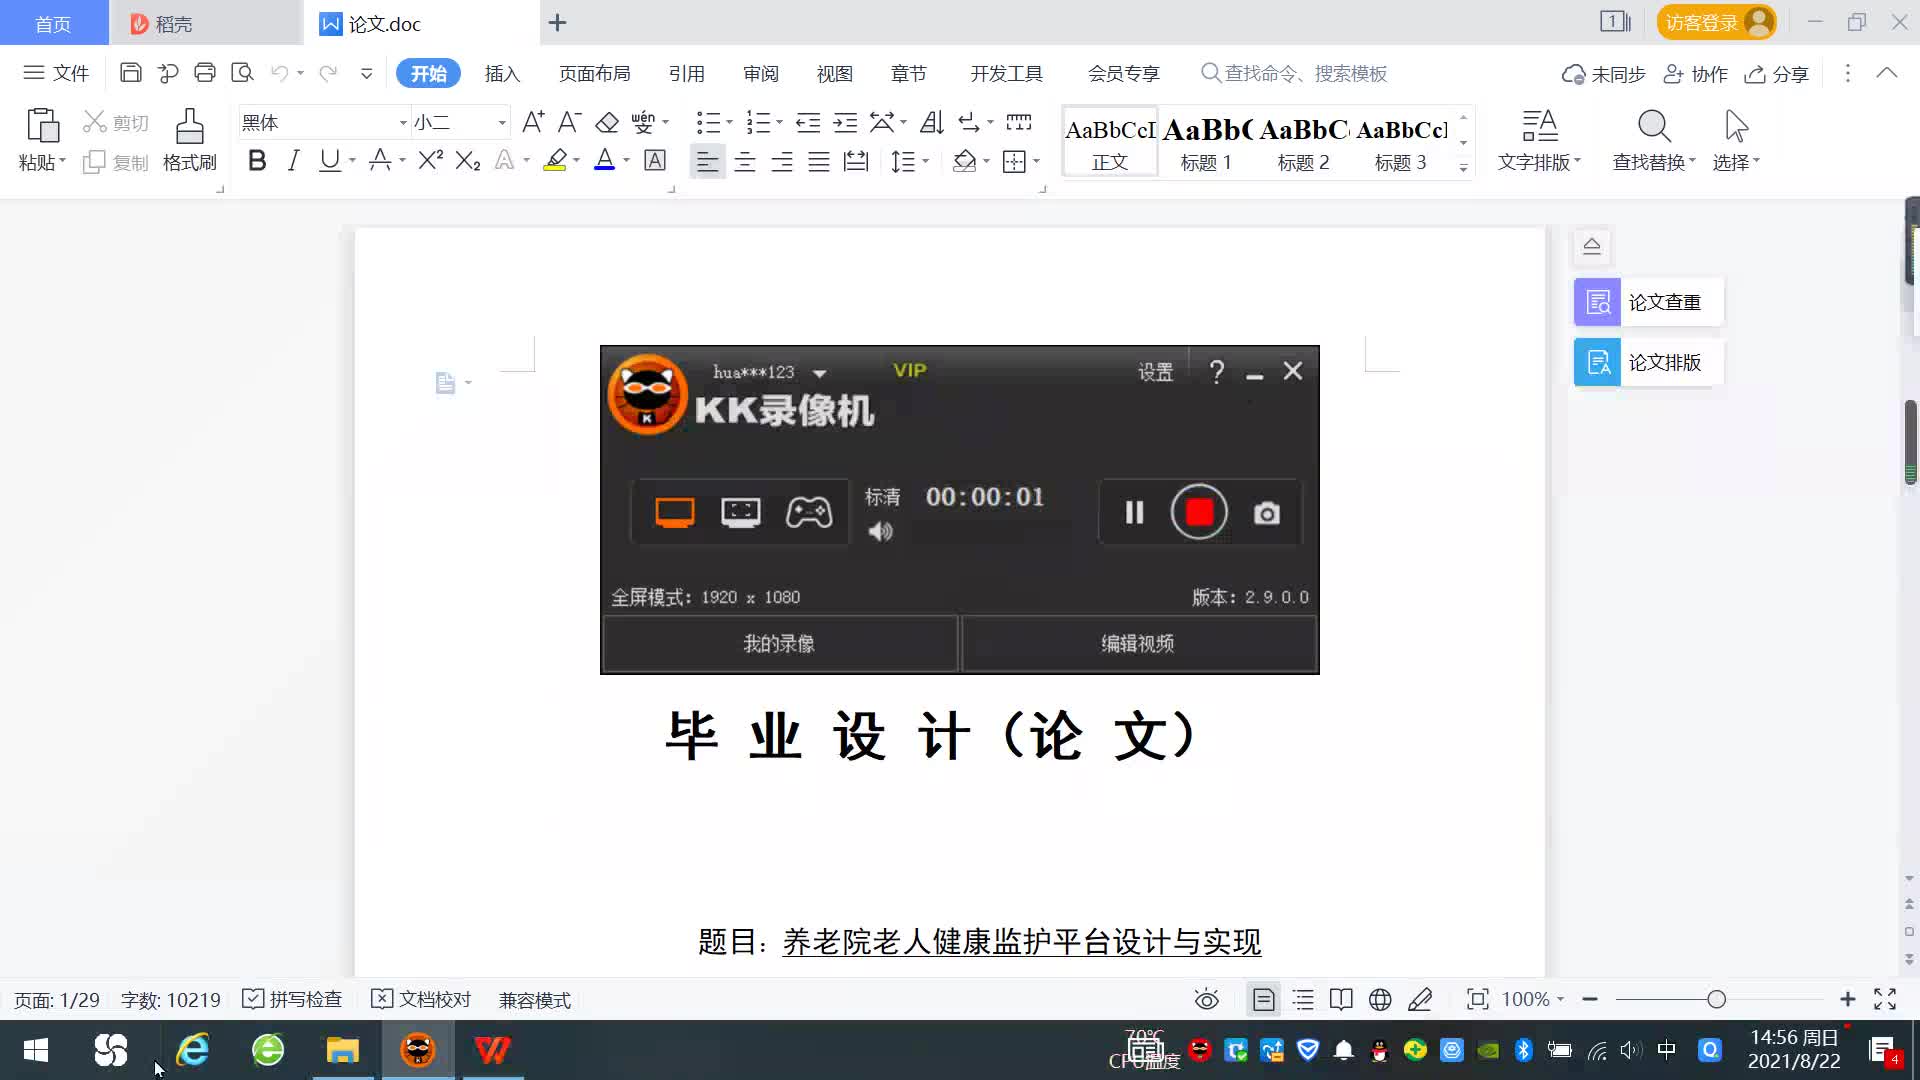Open the 100% zoom level dropdown

pyautogui.click(x=1532, y=999)
